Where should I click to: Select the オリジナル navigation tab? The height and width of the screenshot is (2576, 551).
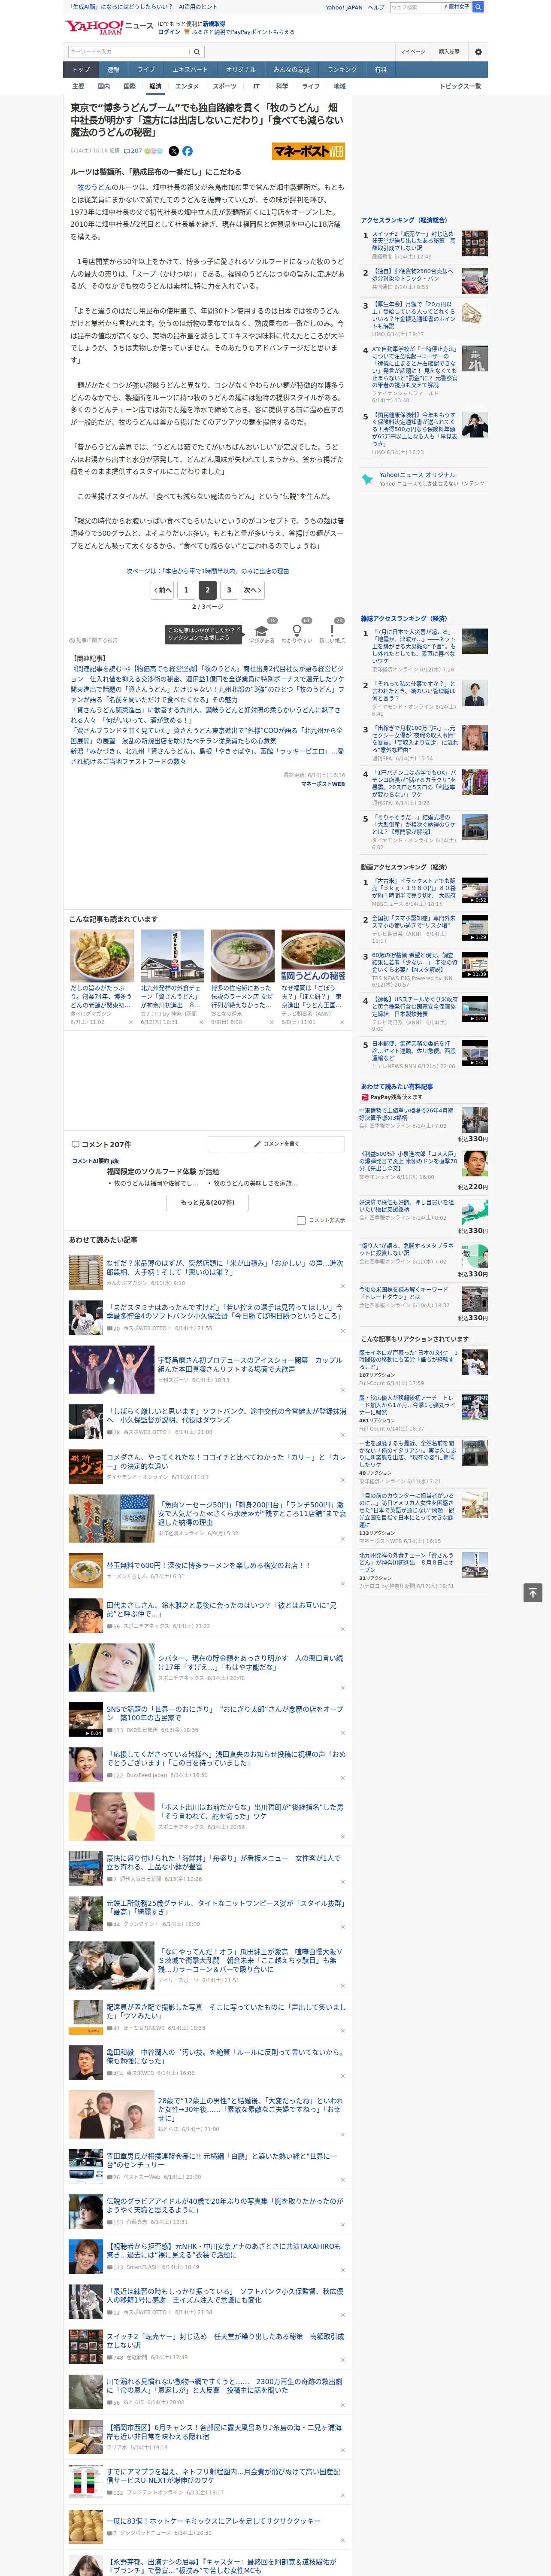[241, 69]
